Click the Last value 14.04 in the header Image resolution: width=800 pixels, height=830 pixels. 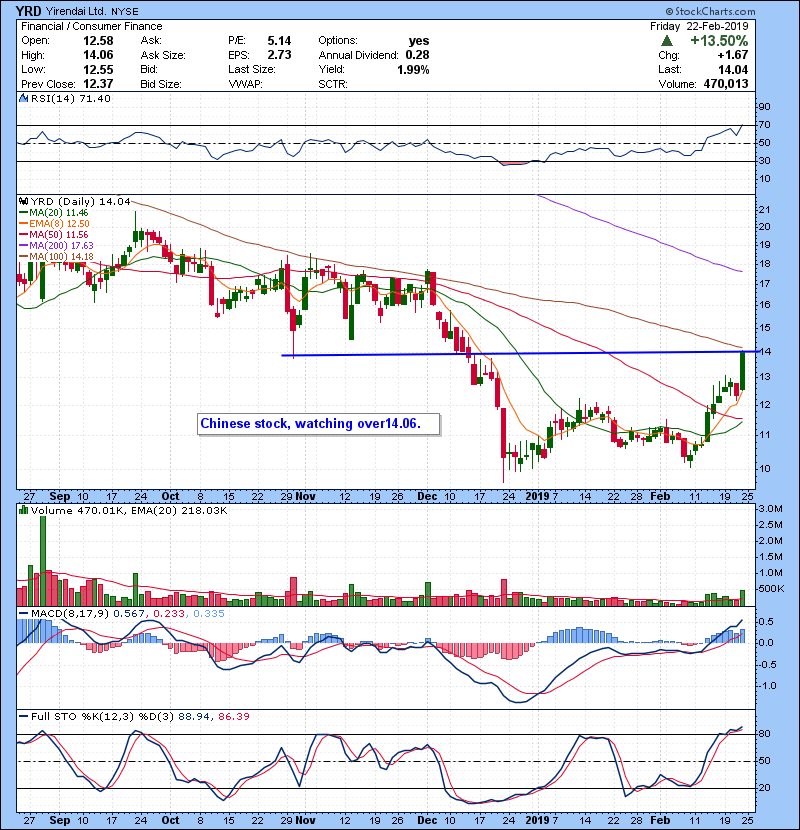tap(733, 69)
